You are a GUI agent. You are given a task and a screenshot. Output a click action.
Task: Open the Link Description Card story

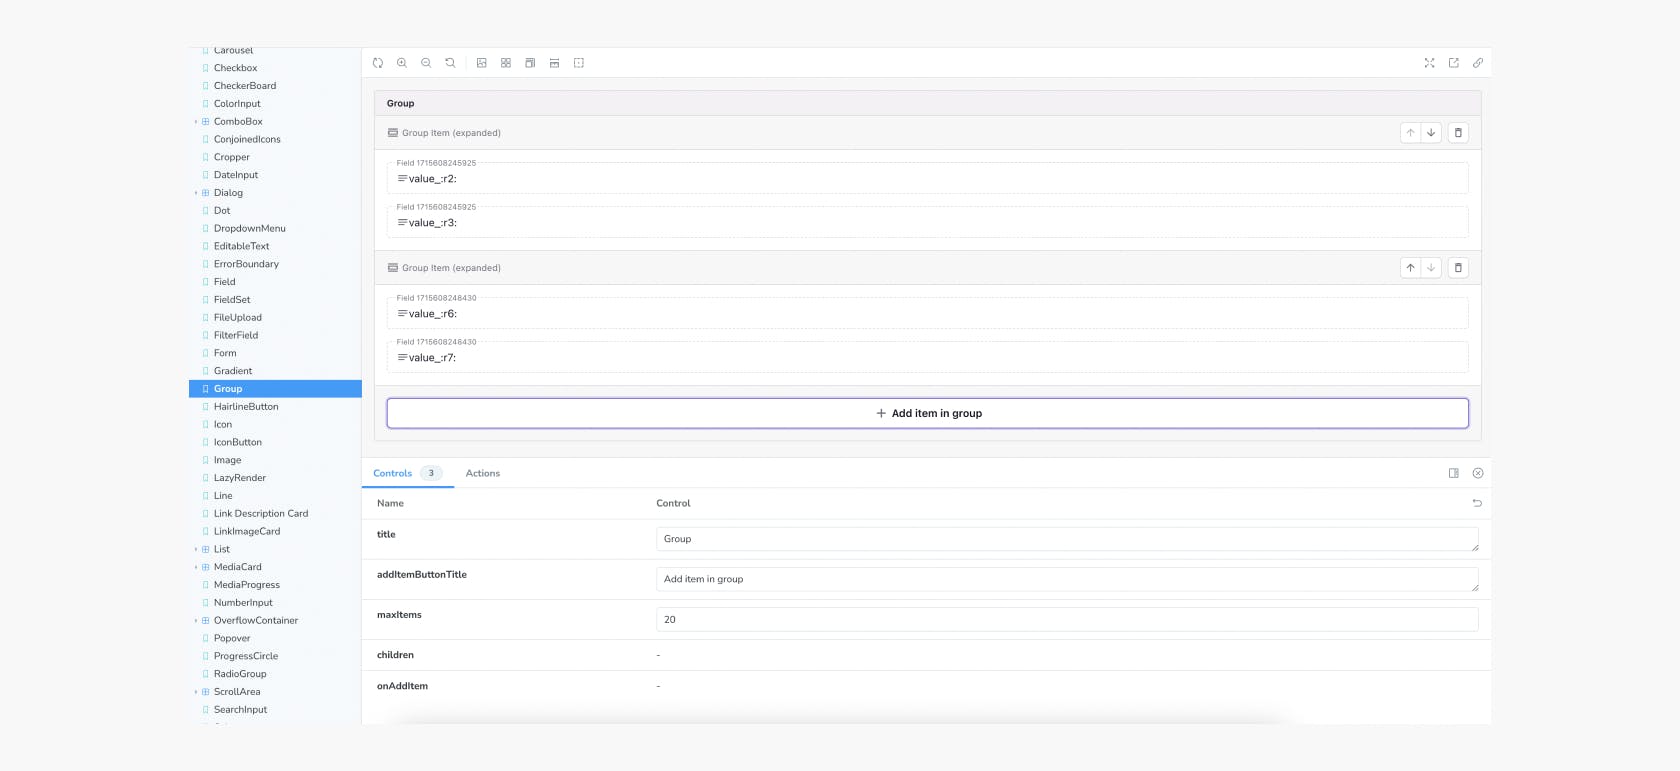coord(261,514)
